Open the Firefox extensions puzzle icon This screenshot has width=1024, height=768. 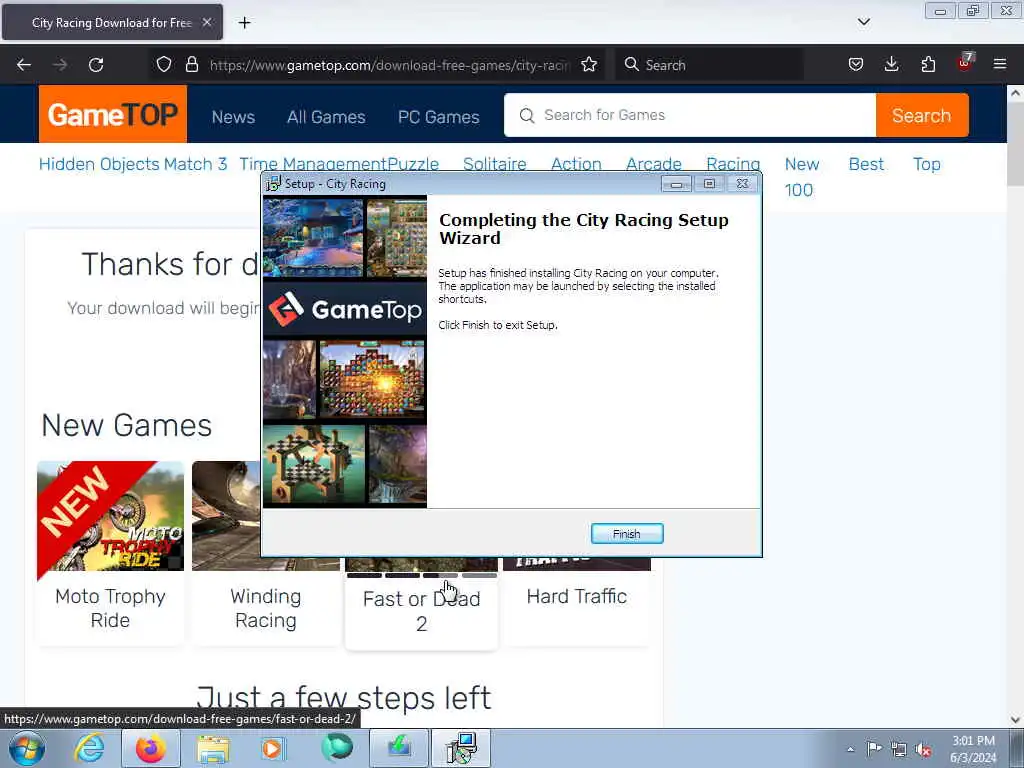pos(928,64)
